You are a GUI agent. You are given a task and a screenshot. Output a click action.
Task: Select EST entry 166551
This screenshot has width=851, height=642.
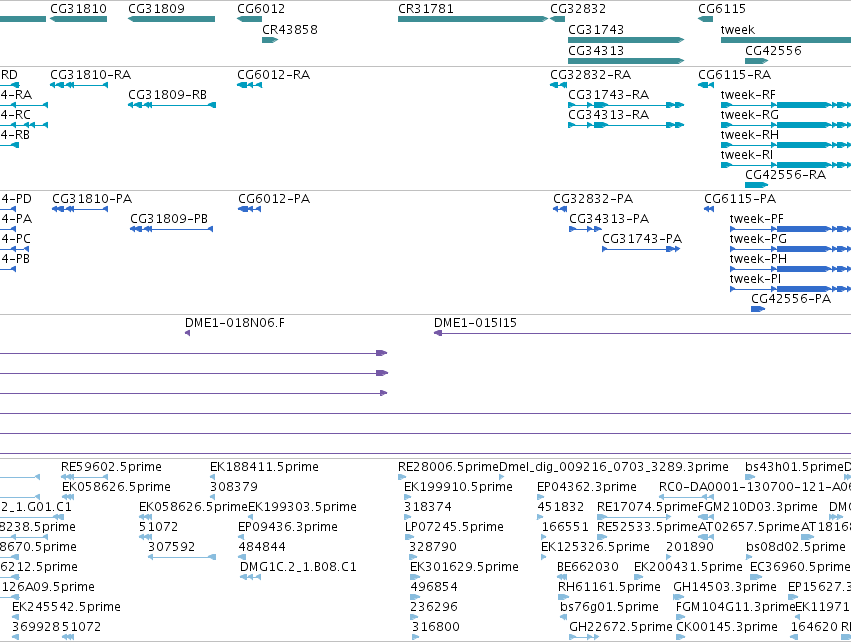(565, 527)
